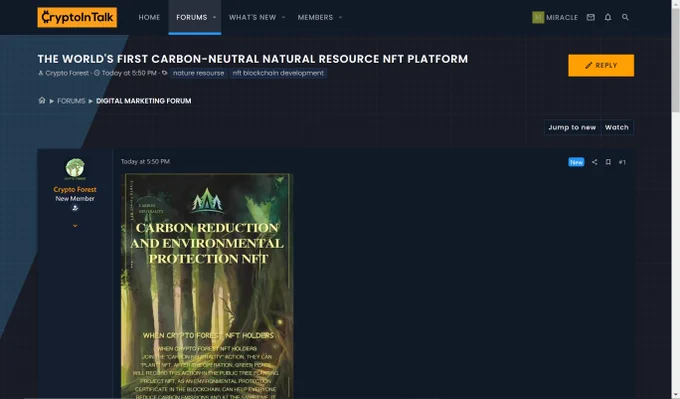Open the alerts bell icon
680x399 pixels.
608,17
